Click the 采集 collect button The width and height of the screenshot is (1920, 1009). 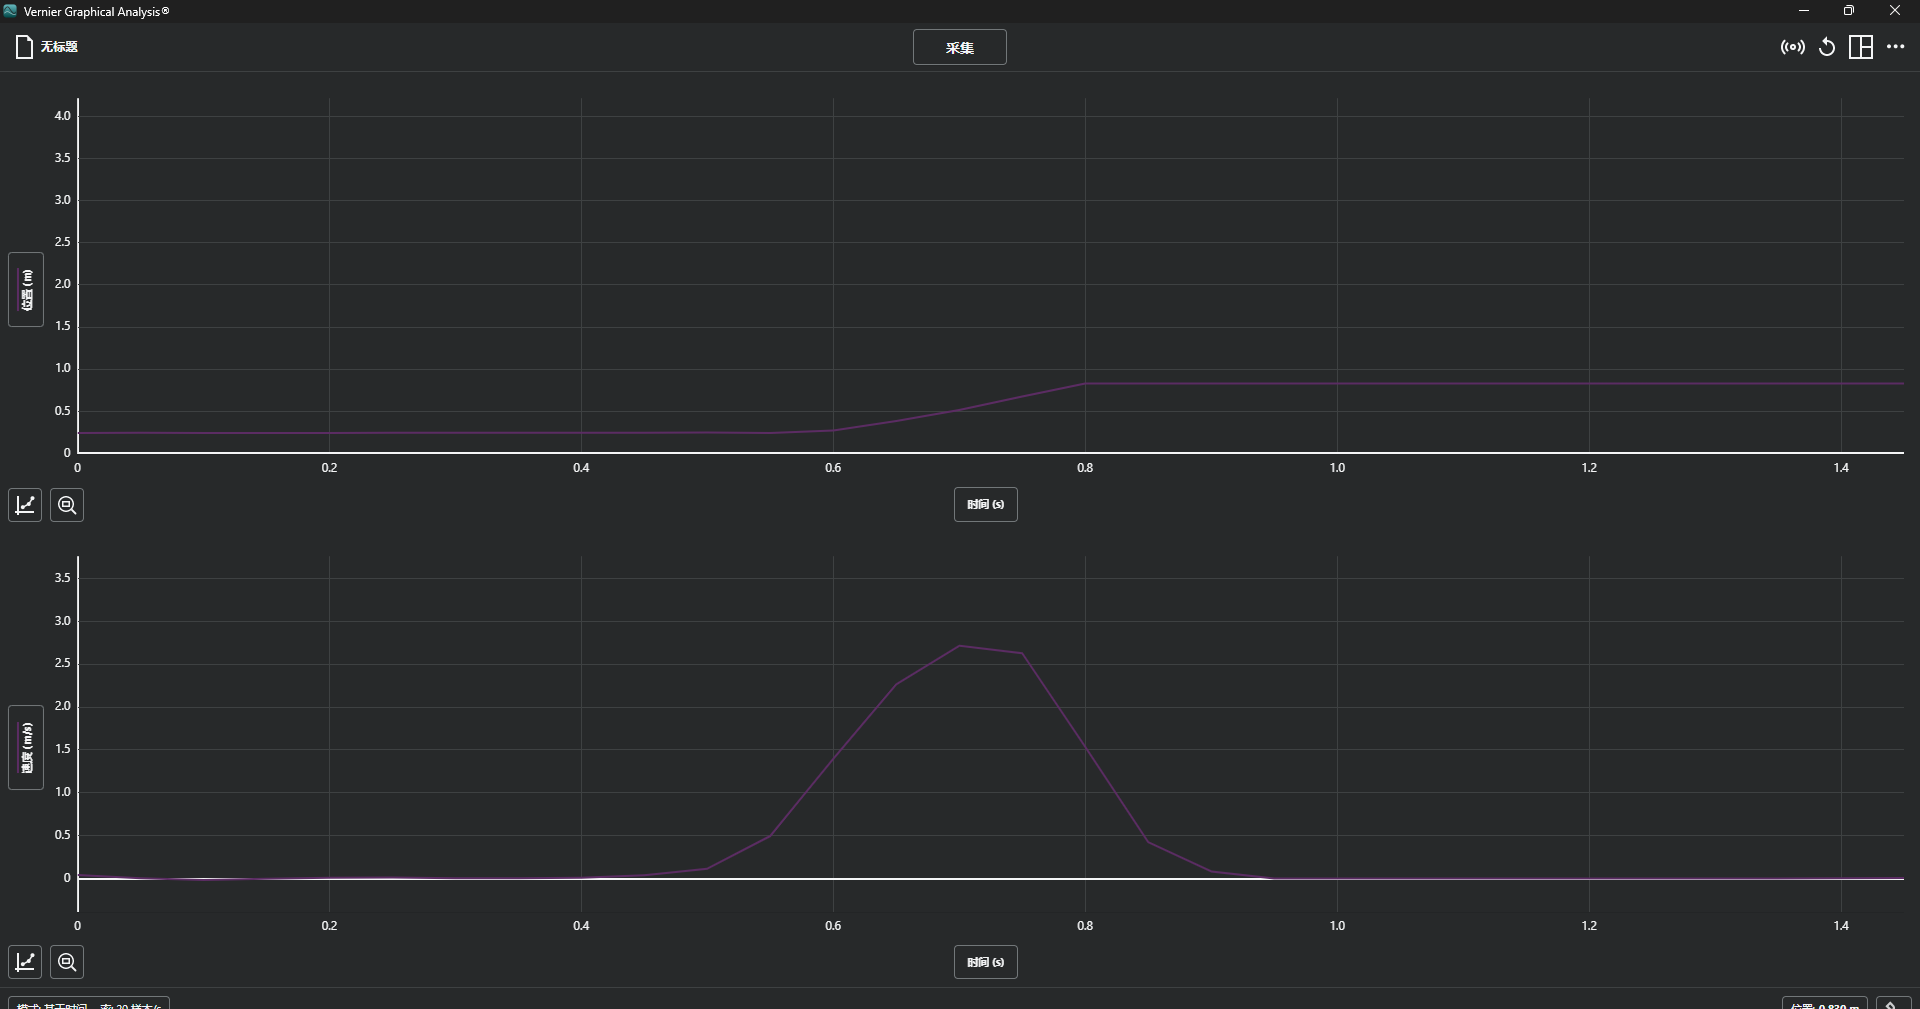pyautogui.click(x=959, y=47)
